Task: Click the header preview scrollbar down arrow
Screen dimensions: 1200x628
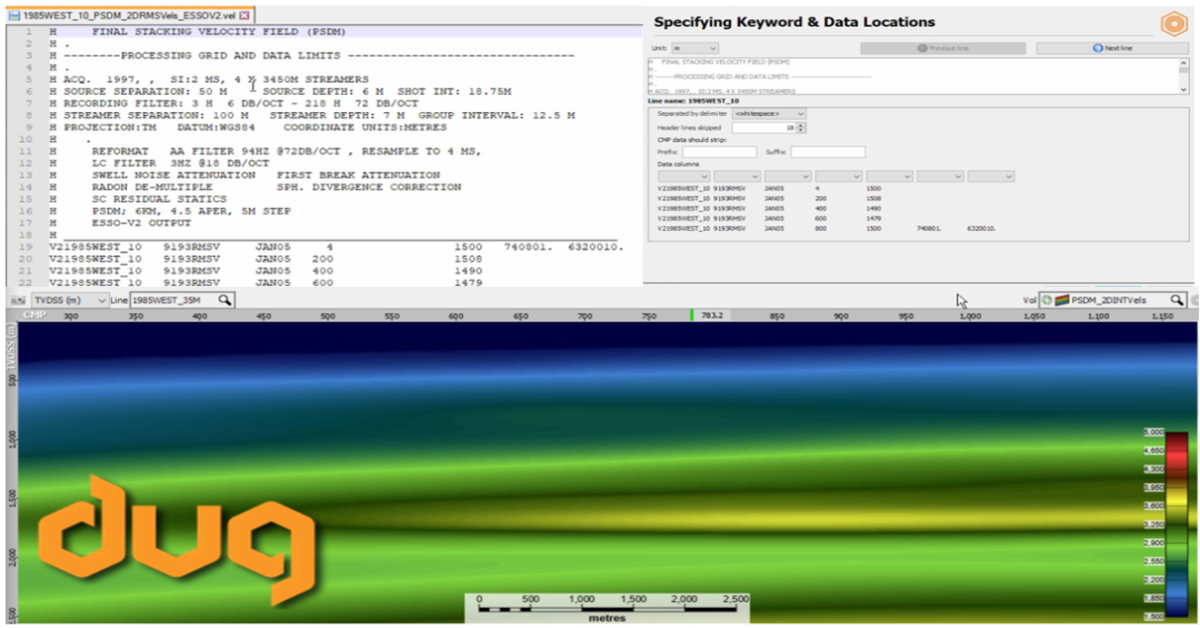Action: tap(1184, 88)
